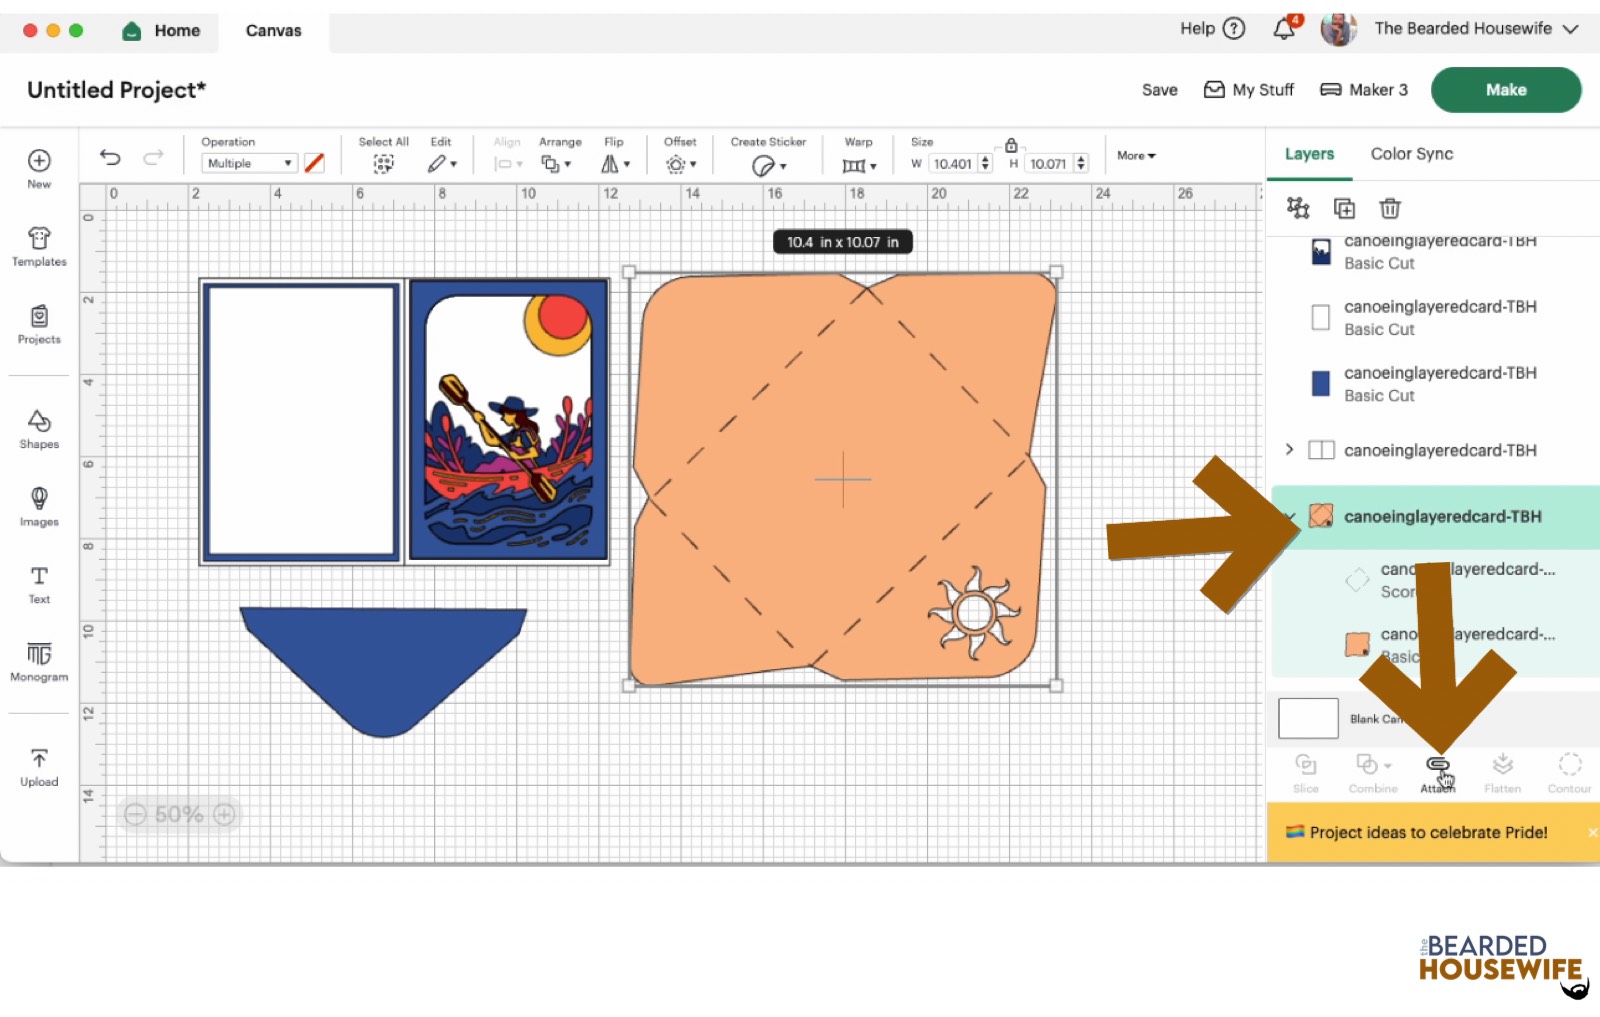
Task: Open the Operation dropdown
Action: coord(249,163)
